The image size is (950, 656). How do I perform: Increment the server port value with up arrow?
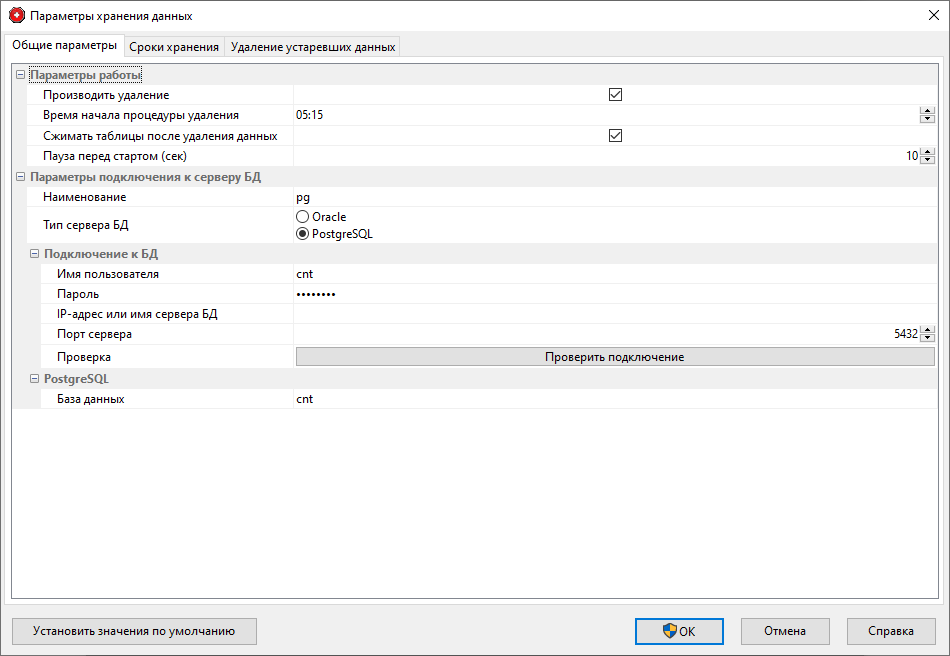tap(927, 331)
